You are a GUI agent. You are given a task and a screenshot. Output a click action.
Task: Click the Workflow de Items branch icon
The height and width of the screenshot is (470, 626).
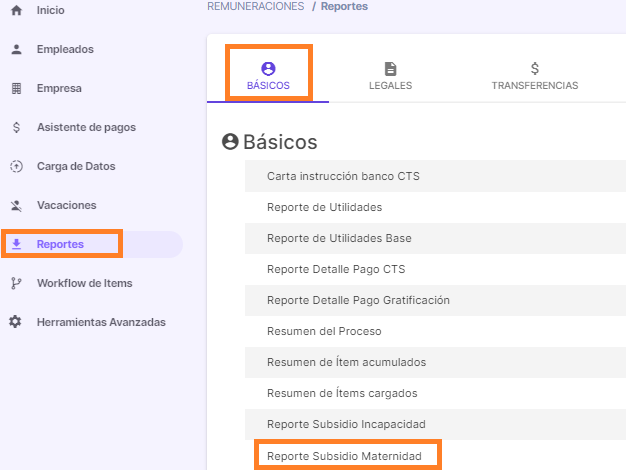click(x=16, y=283)
